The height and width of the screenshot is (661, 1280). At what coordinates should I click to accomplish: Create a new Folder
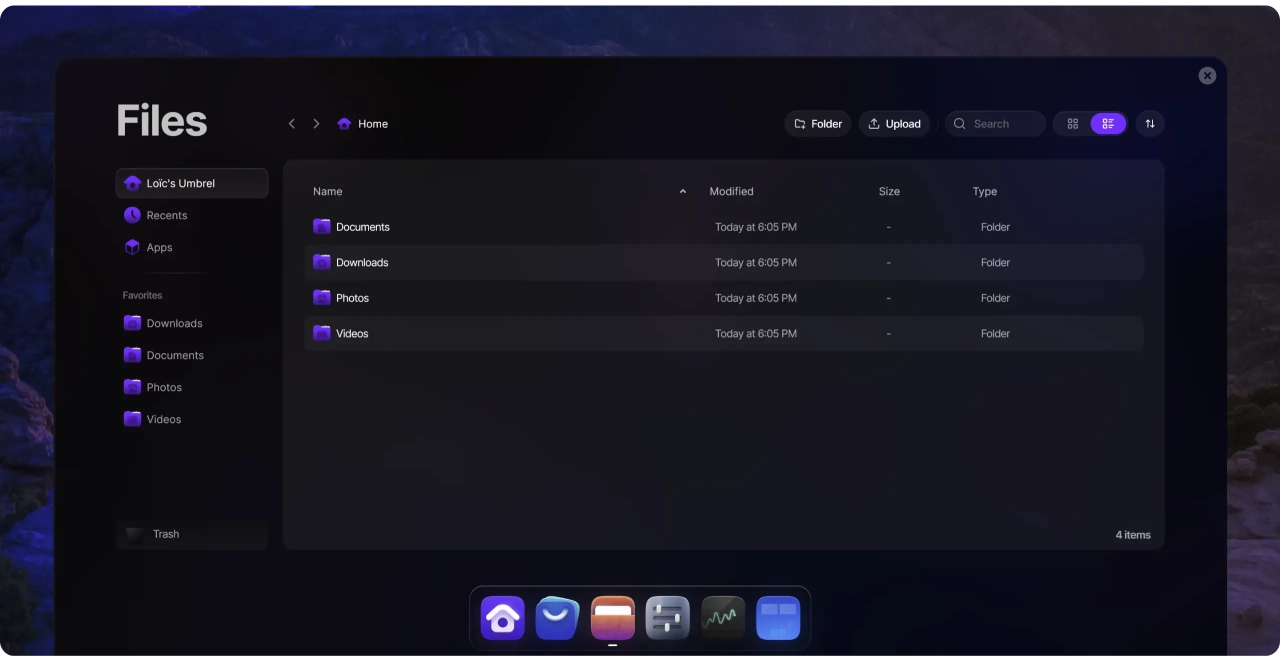click(817, 124)
